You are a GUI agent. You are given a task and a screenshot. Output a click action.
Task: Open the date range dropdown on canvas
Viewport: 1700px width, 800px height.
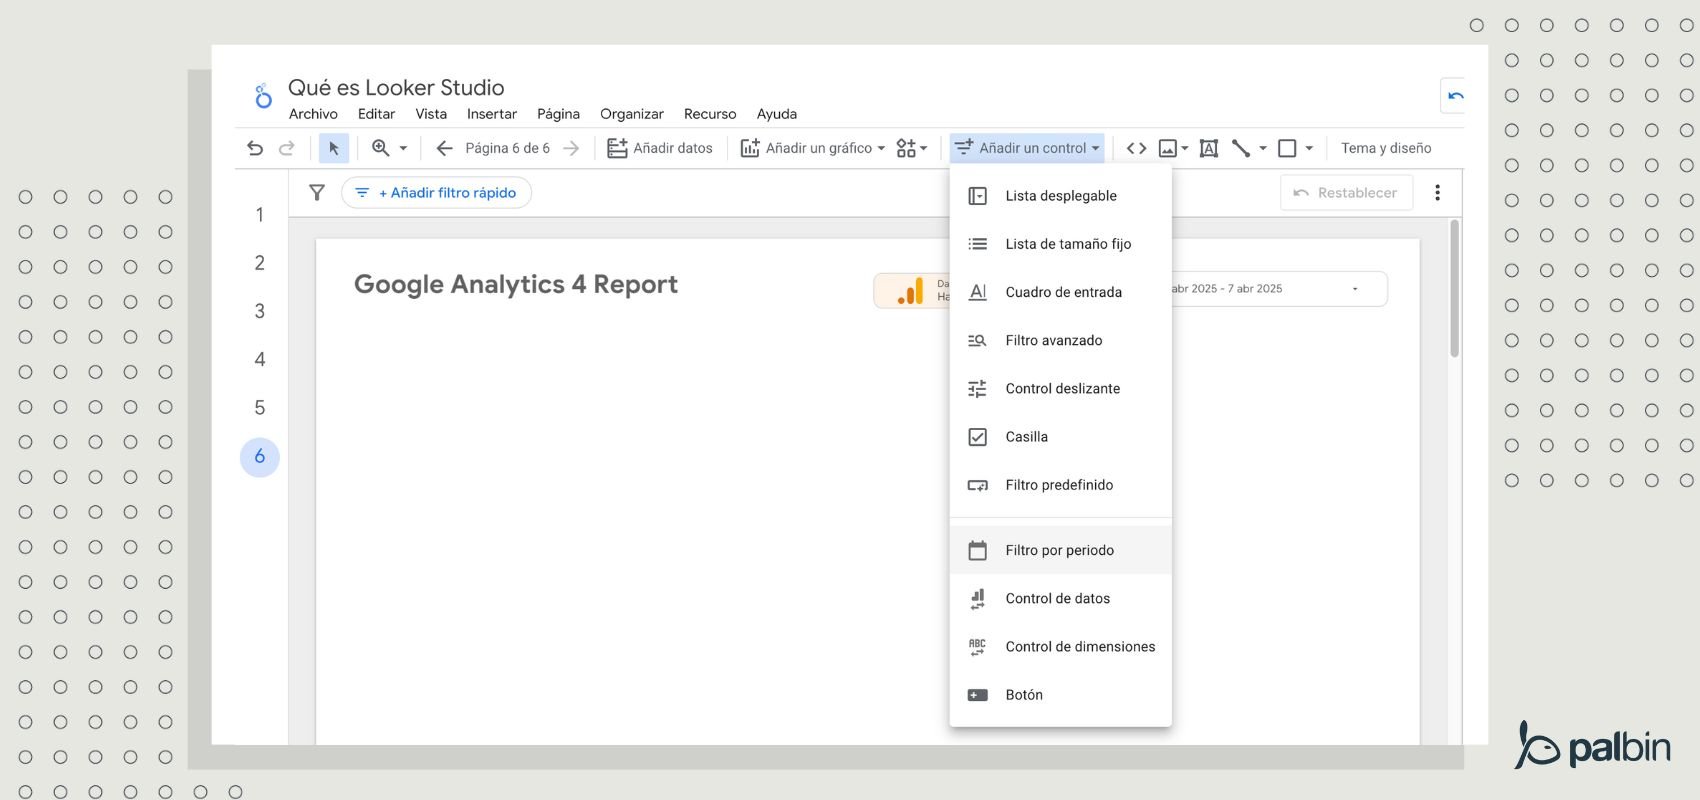pos(1355,289)
